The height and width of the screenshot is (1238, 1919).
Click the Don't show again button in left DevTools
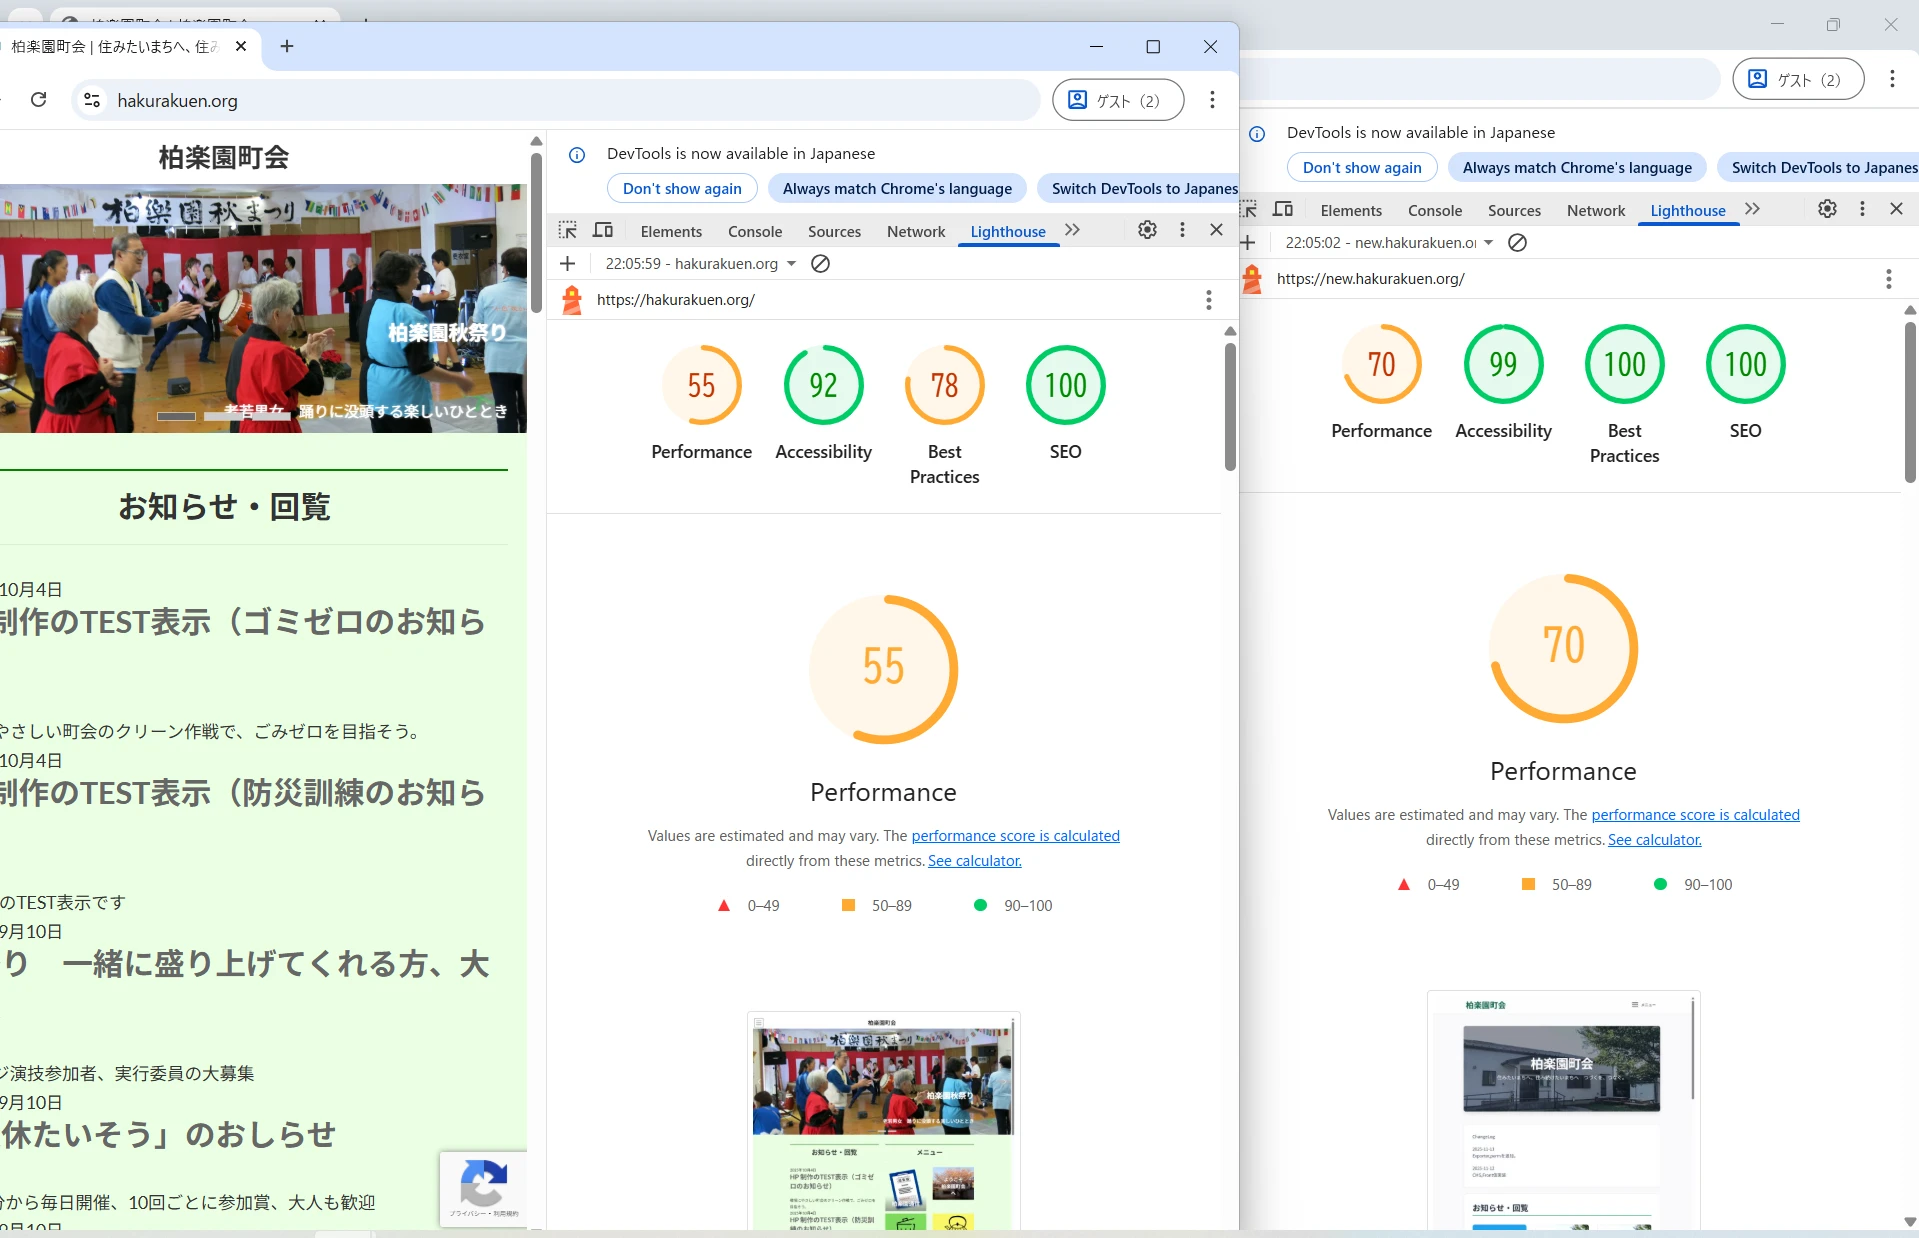click(682, 189)
